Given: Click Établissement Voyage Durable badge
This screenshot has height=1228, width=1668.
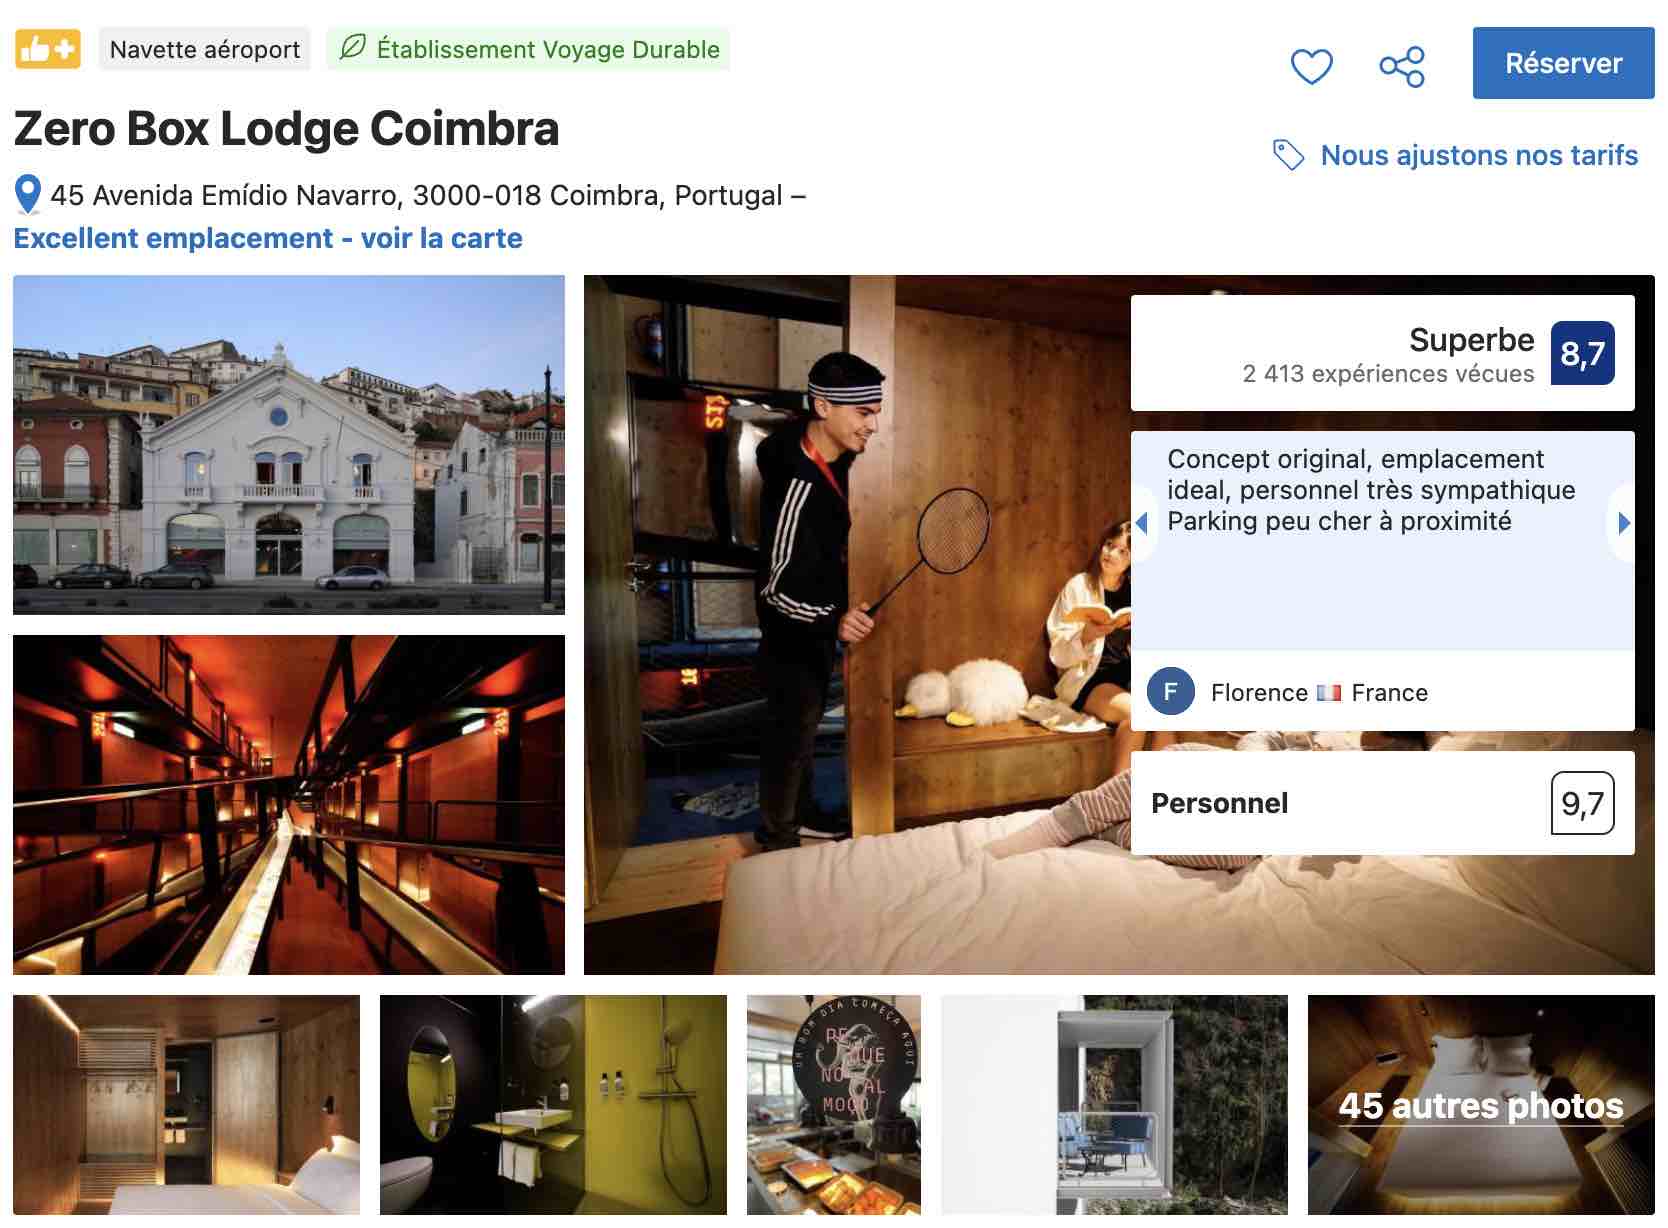Looking at the screenshot, I should pyautogui.click(x=528, y=49).
